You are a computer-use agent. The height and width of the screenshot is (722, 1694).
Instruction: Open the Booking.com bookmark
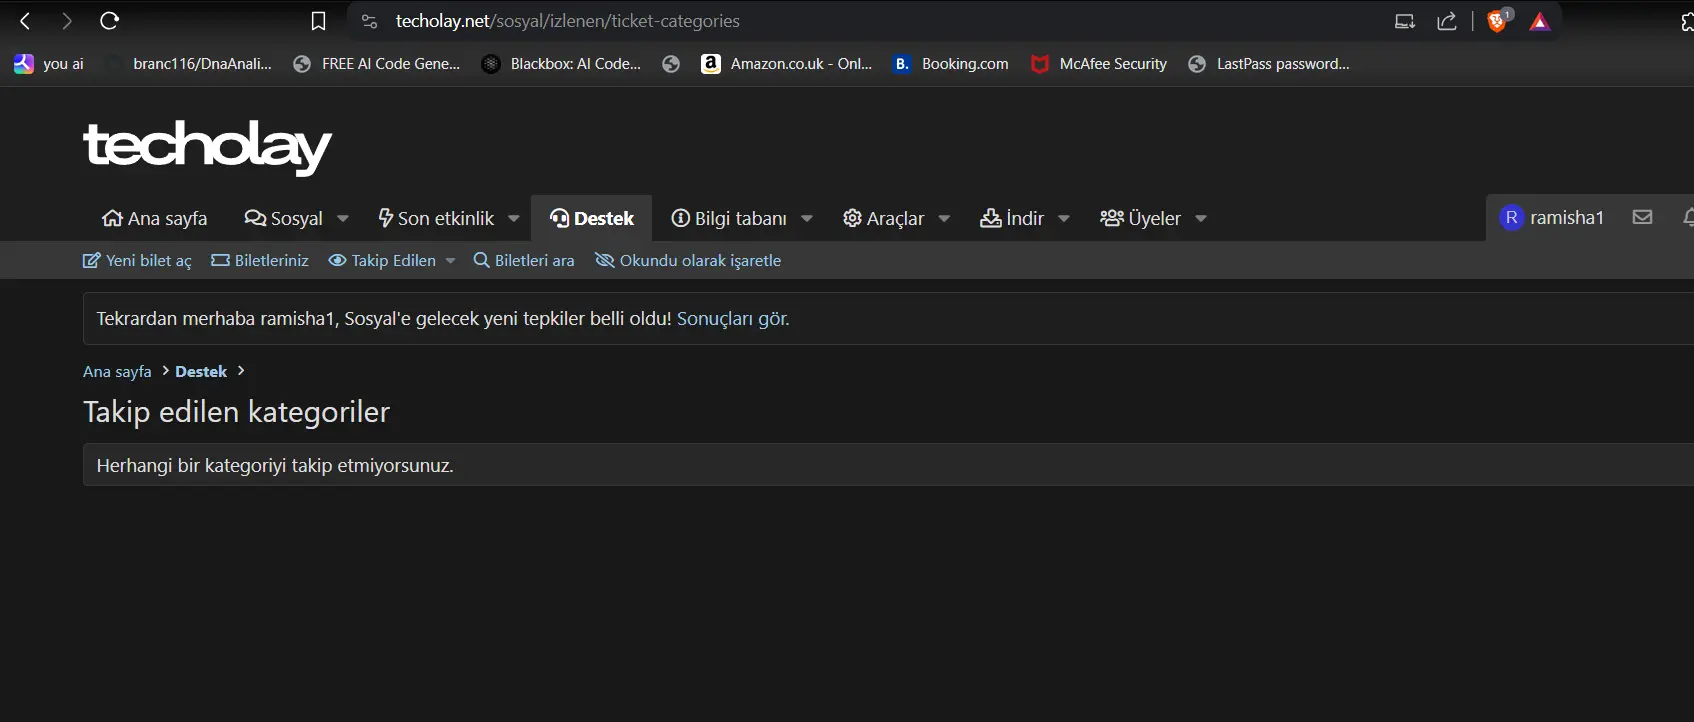tap(951, 64)
